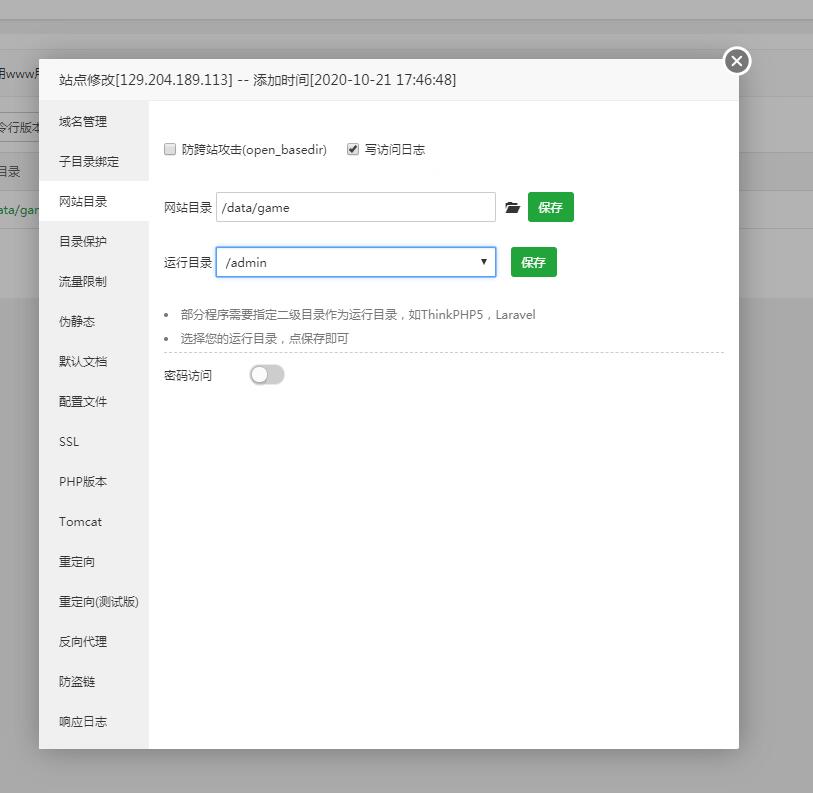Open the 配置文件 tab
Image resolution: width=813 pixels, height=793 pixels.
click(x=83, y=402)
